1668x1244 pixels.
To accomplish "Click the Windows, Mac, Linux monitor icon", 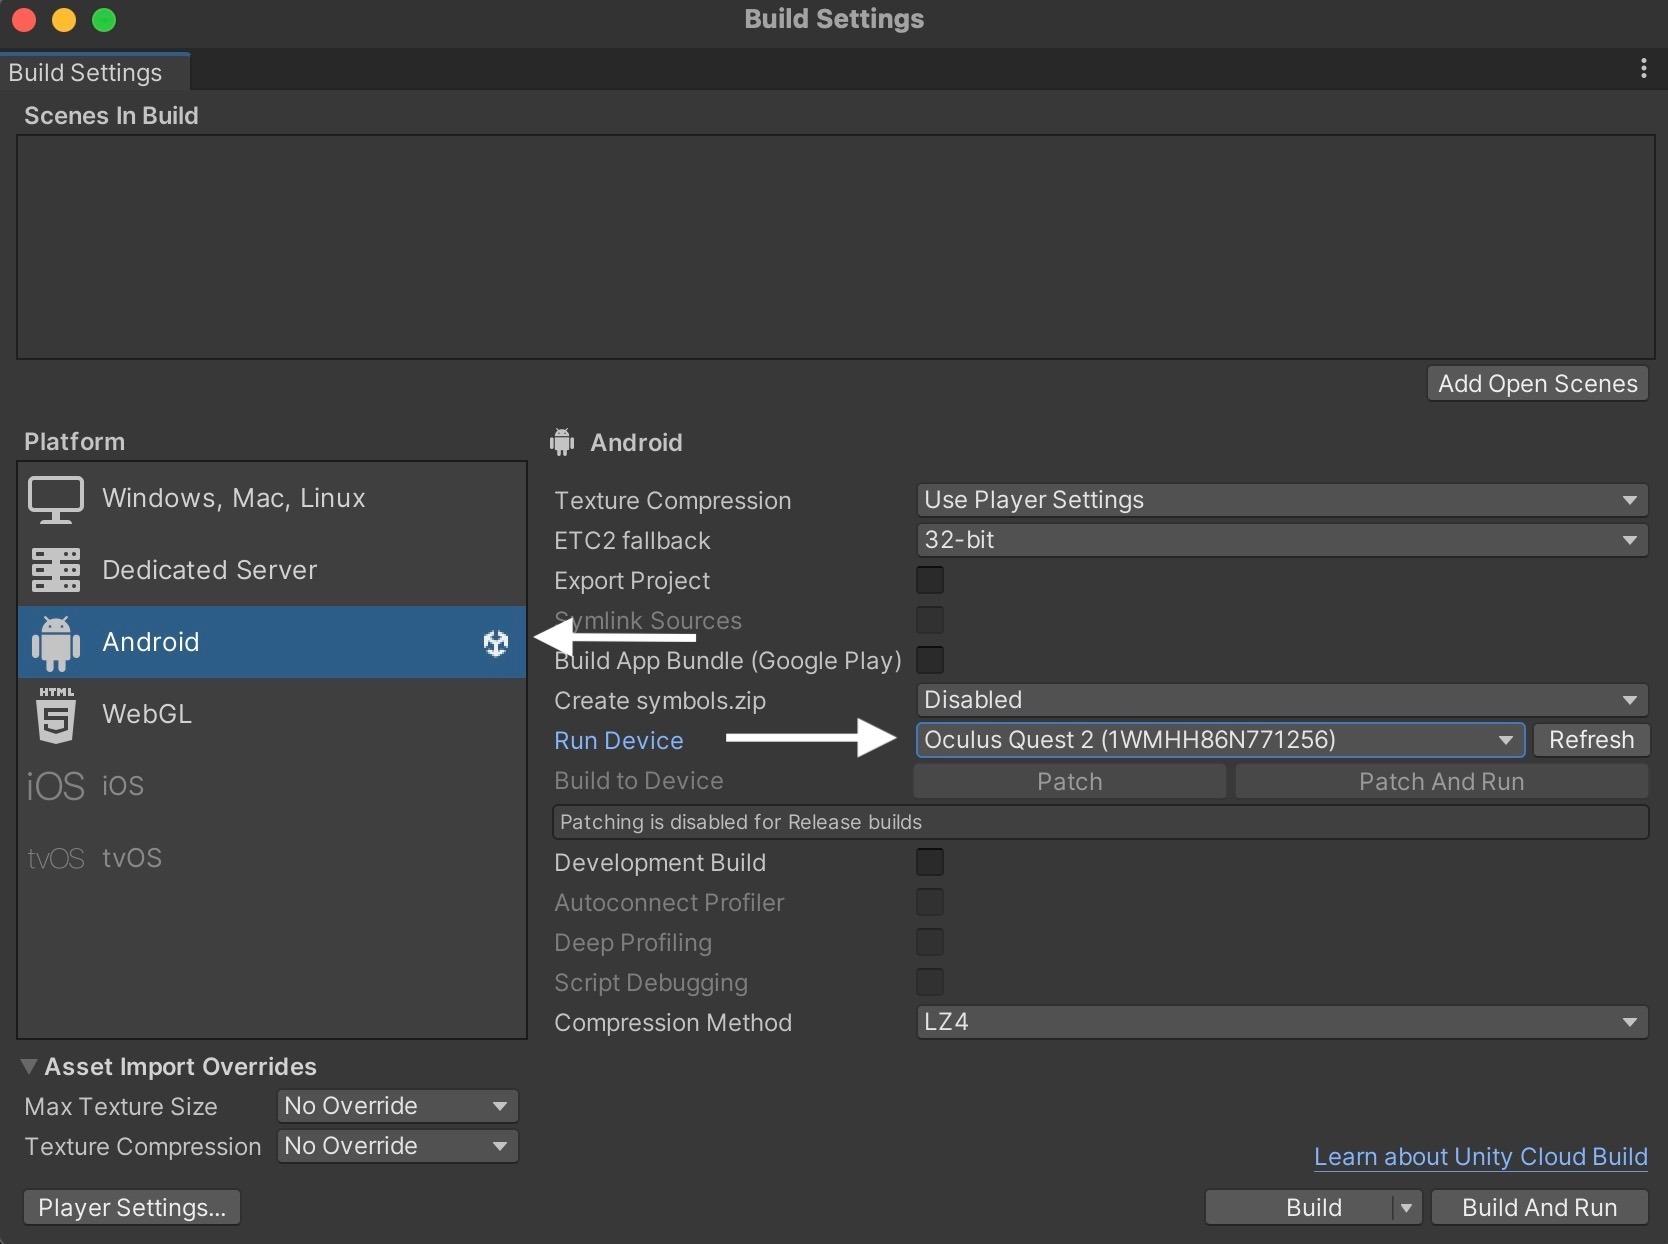I will click(56, 499).
